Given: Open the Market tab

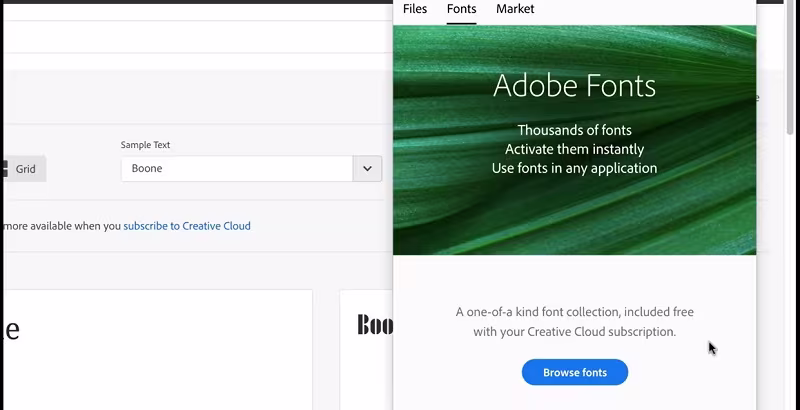Looking at the screenshot, I should coord(515,9).
